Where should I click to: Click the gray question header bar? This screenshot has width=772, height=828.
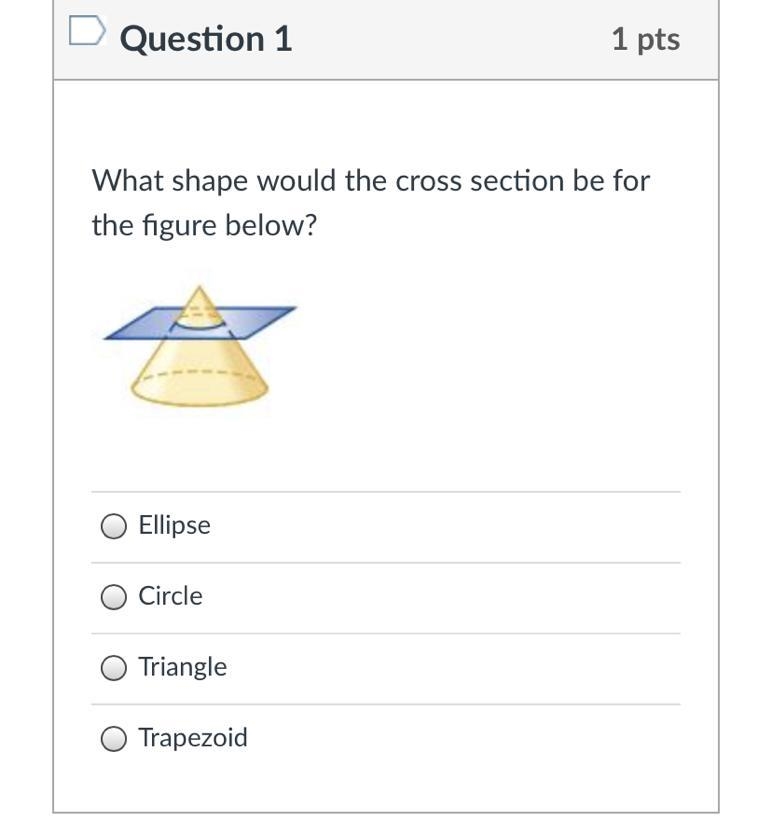pyautogui.click(x=386, y=40)
